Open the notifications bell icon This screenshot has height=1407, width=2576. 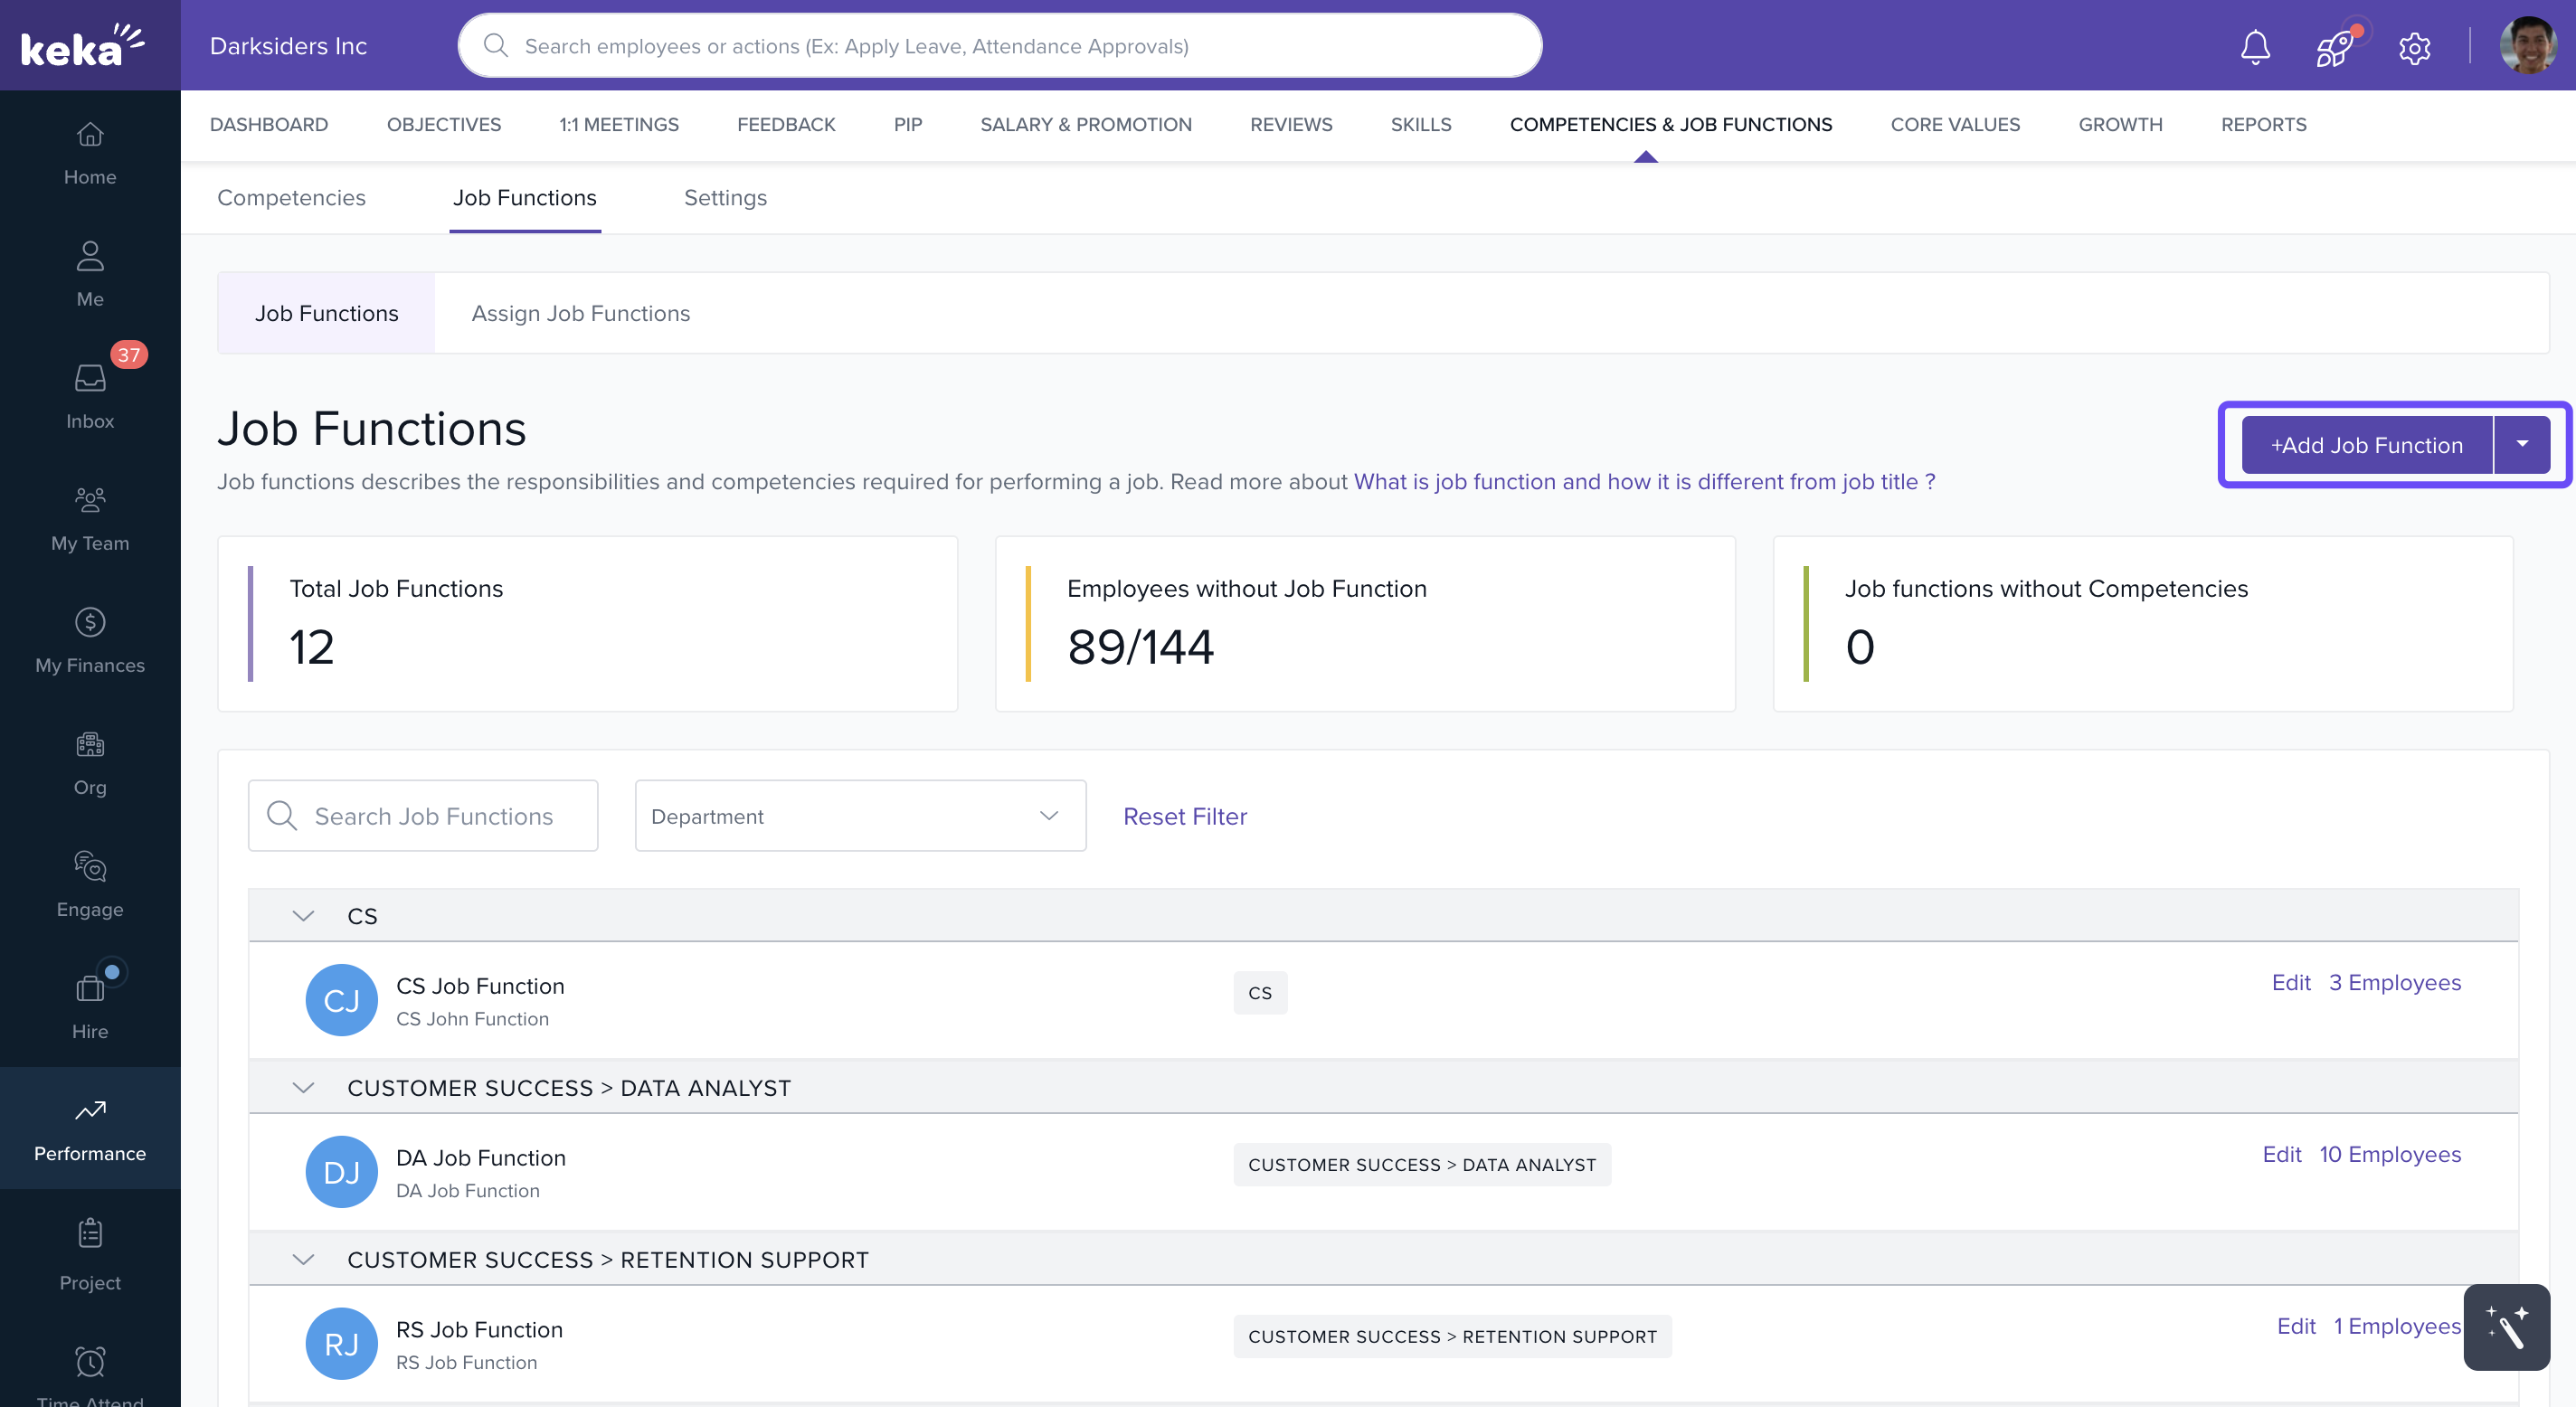coord(2255,46)
